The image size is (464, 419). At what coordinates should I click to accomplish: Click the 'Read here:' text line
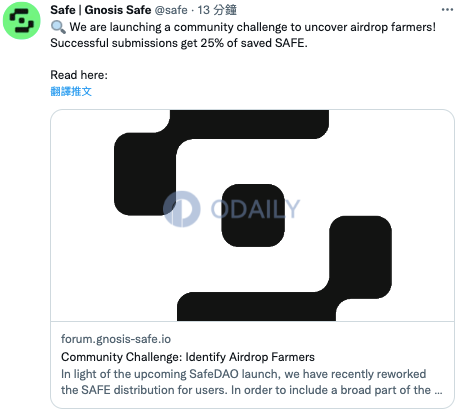coord(79,75)
